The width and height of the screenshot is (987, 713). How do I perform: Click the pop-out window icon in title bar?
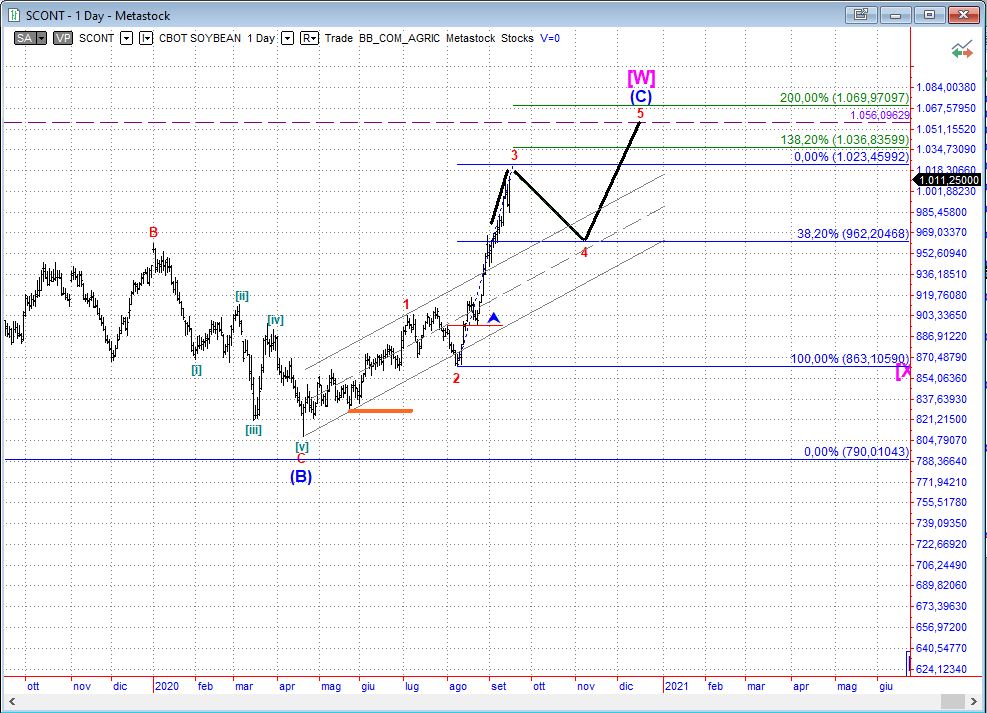pos(858,15)
